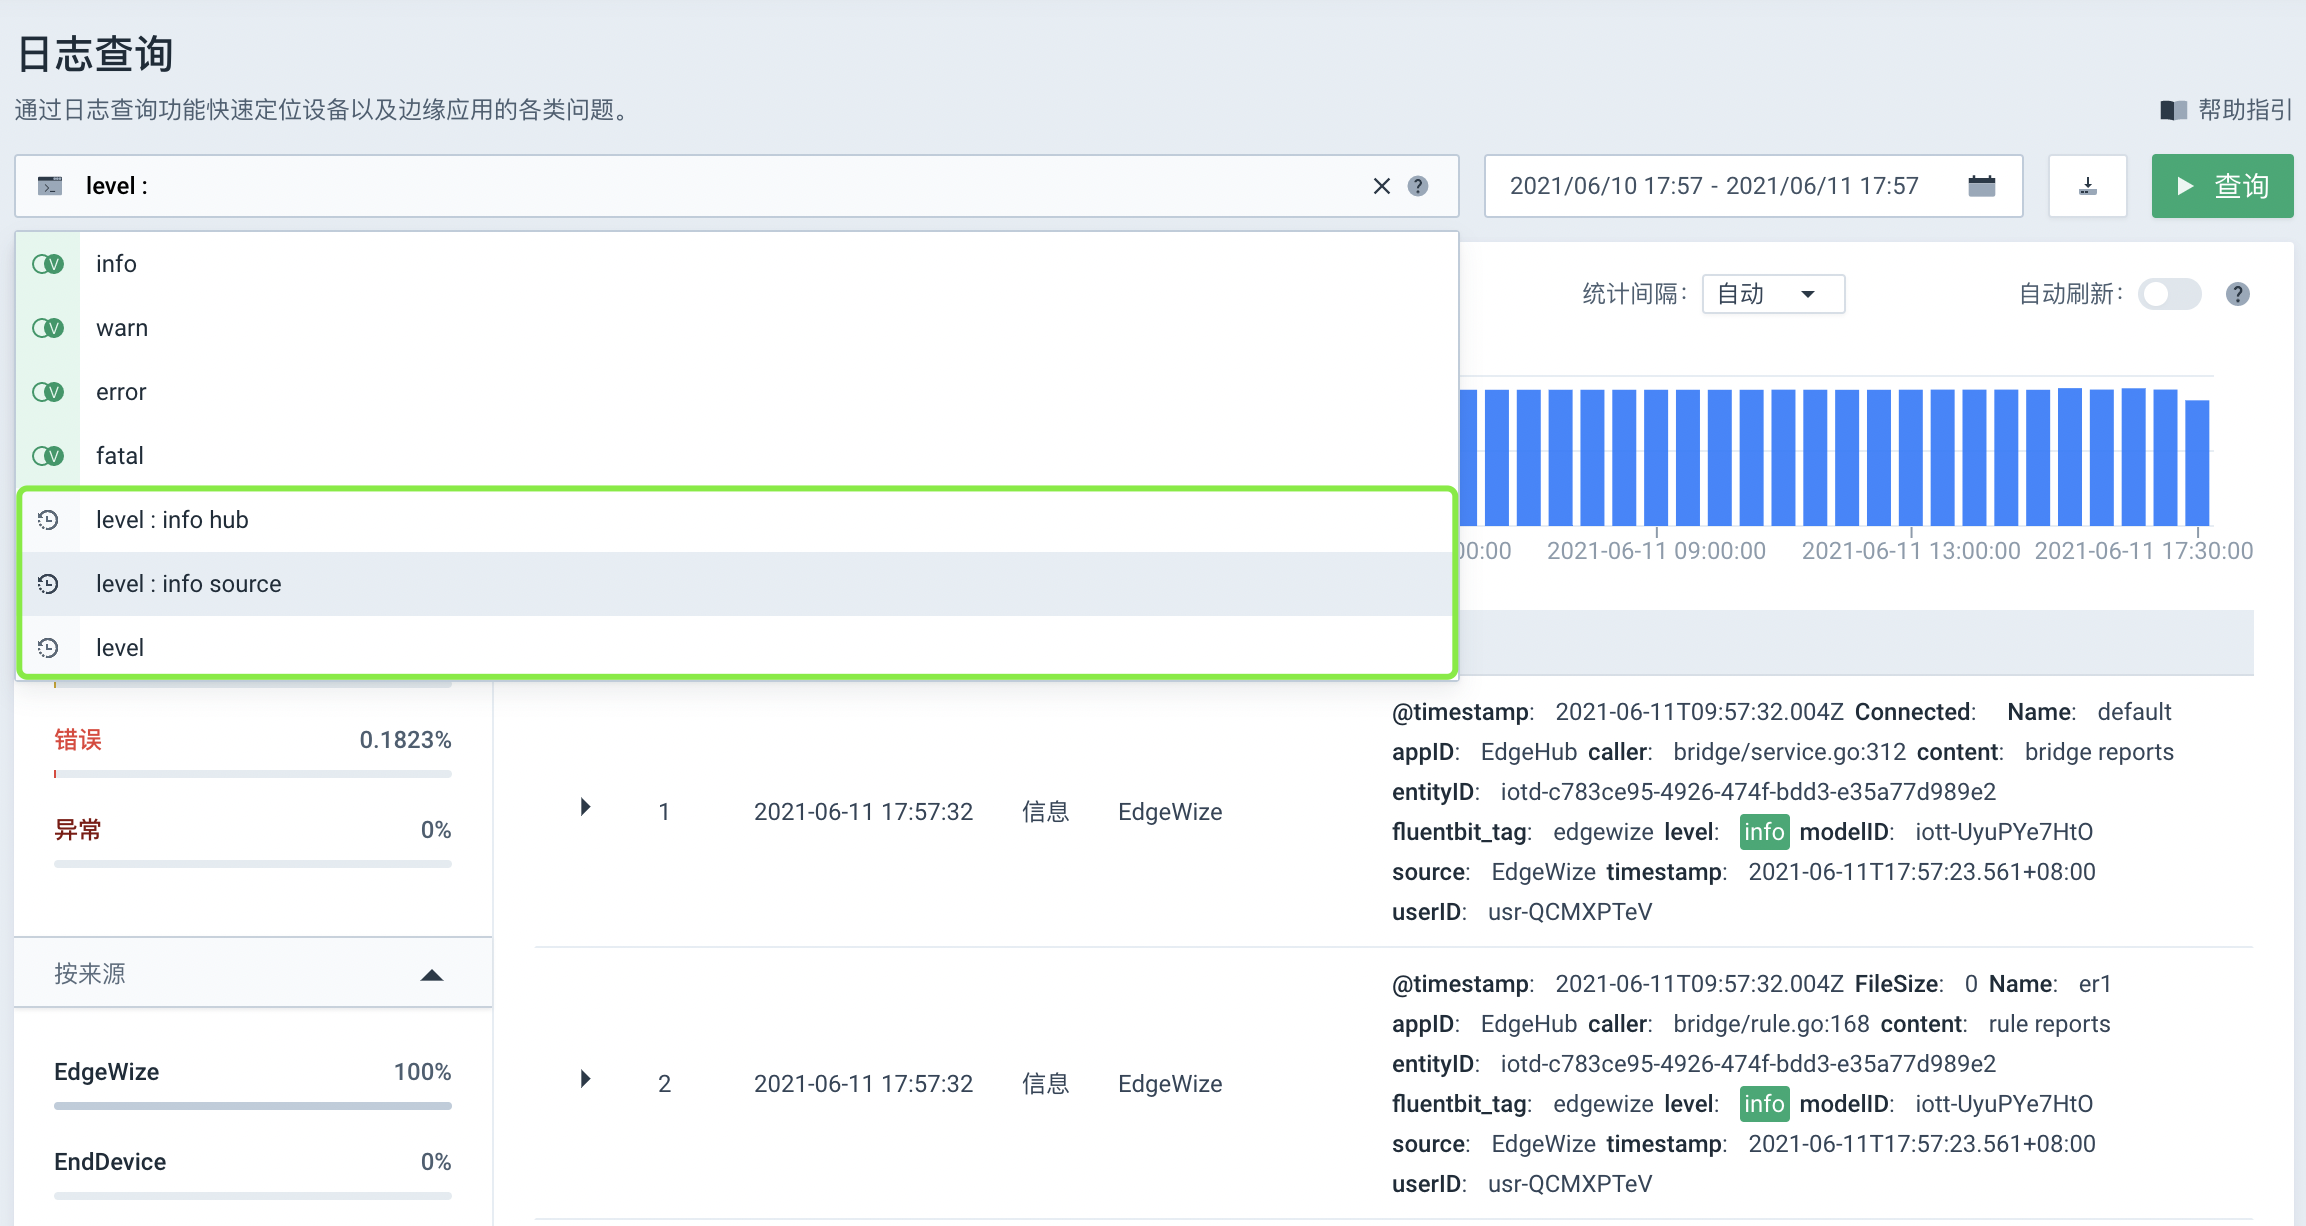Click 信息 level cell in row 2
Screen dimensions: 2306x1226
1046,1084
